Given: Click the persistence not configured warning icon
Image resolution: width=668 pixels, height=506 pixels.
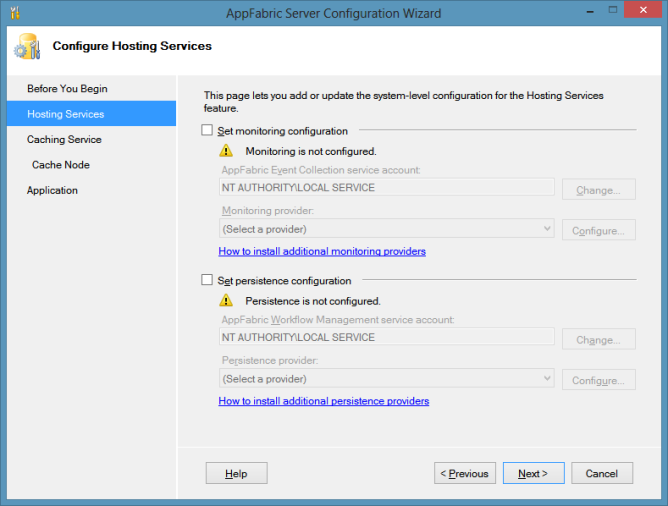Looking at the screenshot, I should coord(227,300).
